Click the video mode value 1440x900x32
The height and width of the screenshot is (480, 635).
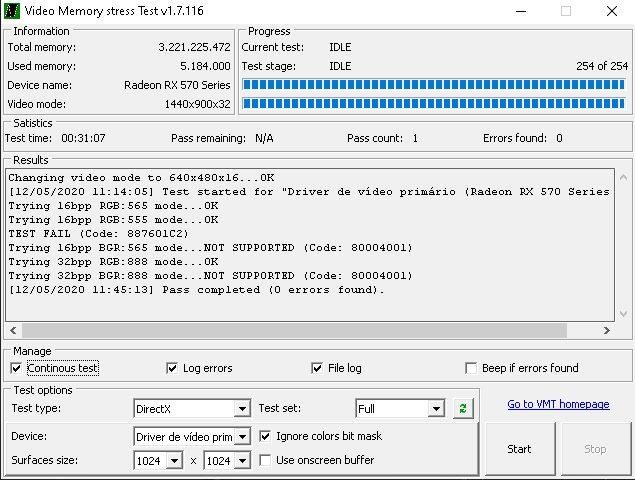pos(198,104)
